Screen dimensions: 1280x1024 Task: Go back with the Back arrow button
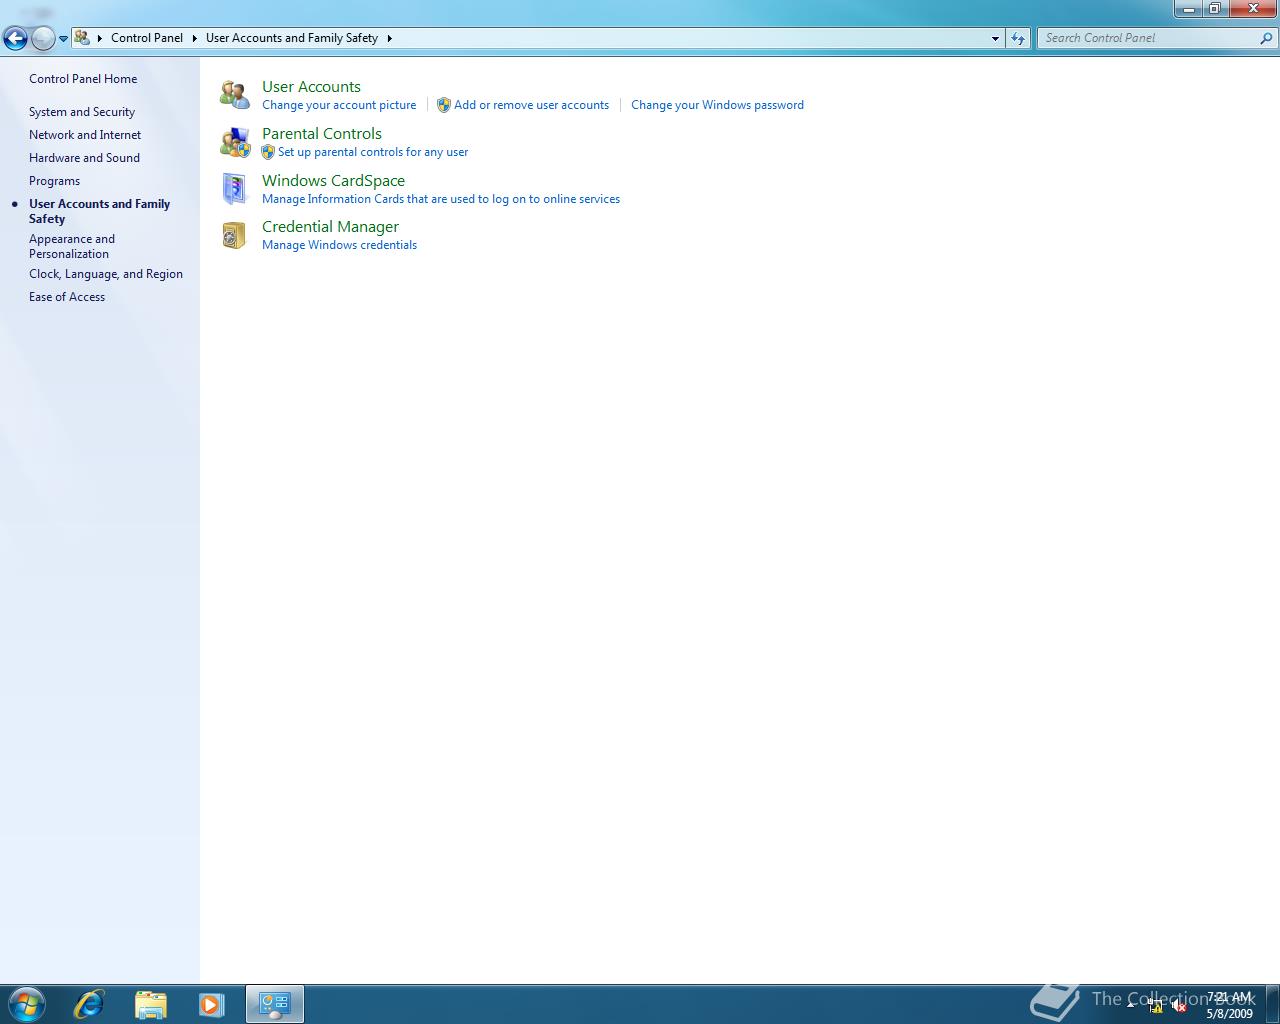pyautogui.click(x=15, y=38)
